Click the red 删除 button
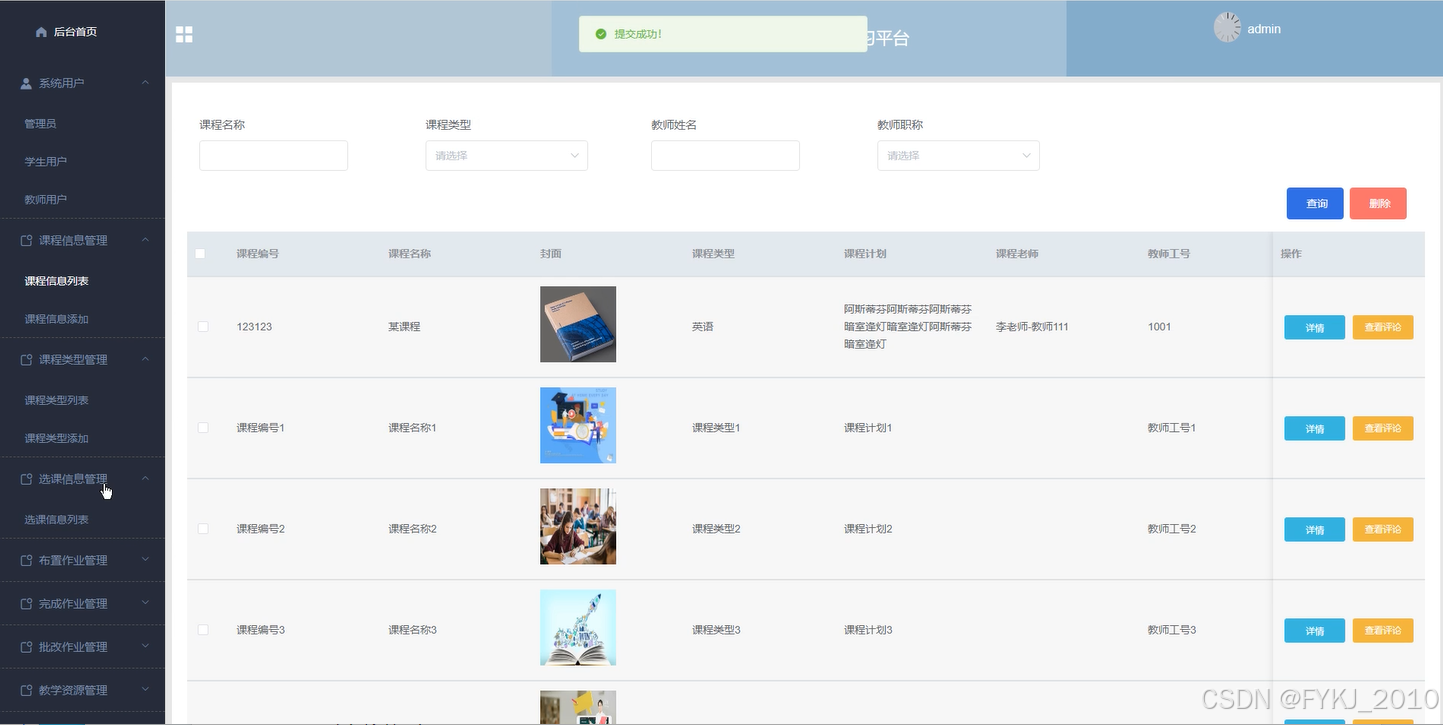Screen dimensions: 1443x725 1378,203
